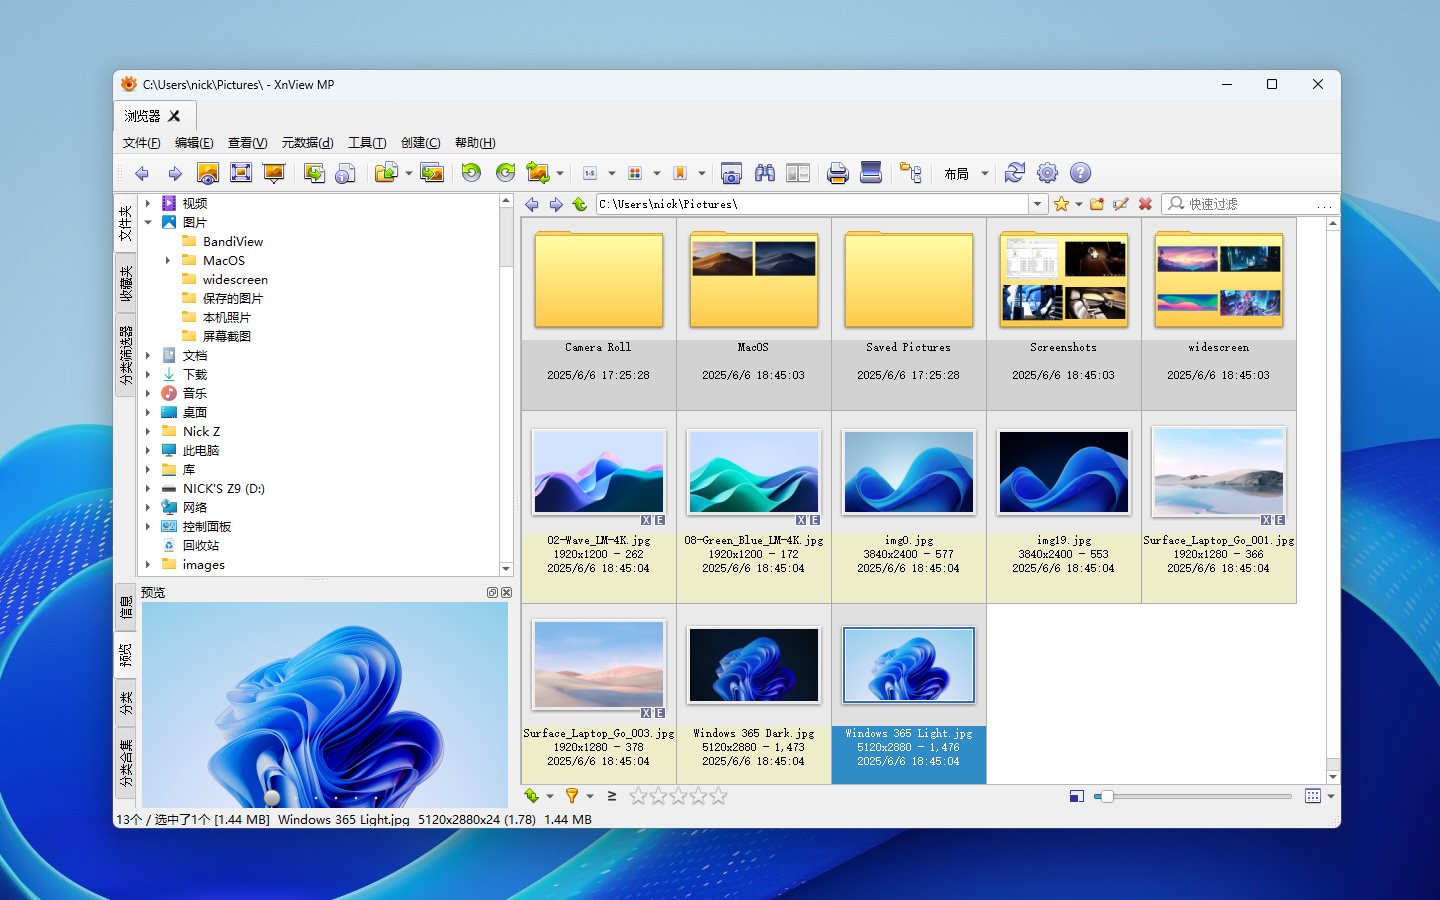
Task: Click the filter funnel icon
Action: pyautogui.click(x=572, y=796)
